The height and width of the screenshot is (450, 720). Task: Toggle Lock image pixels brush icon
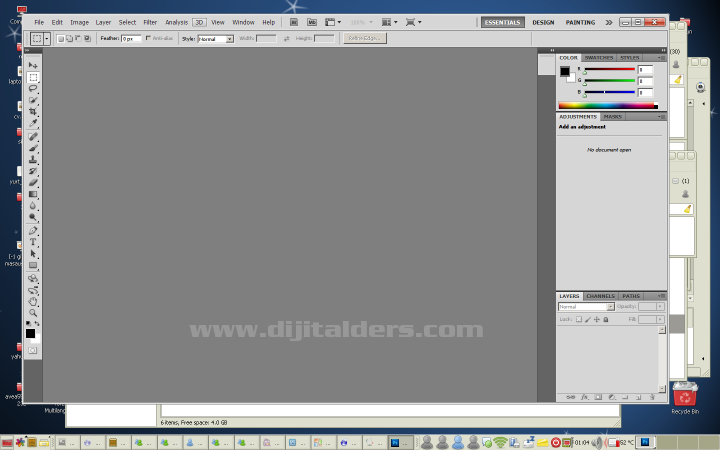point(588,319)
